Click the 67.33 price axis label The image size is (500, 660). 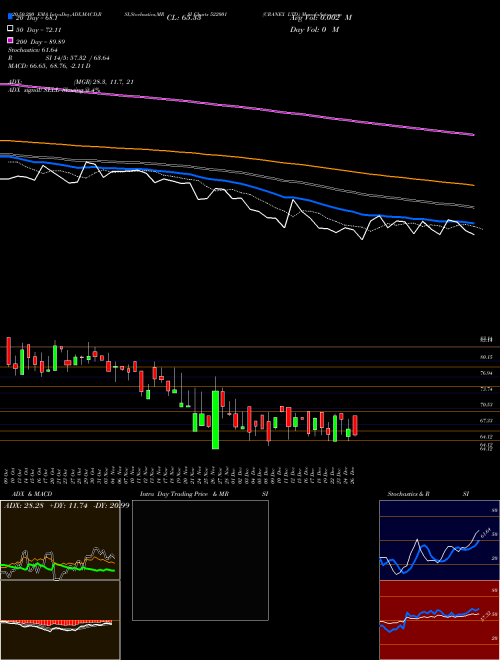point(486,421)
